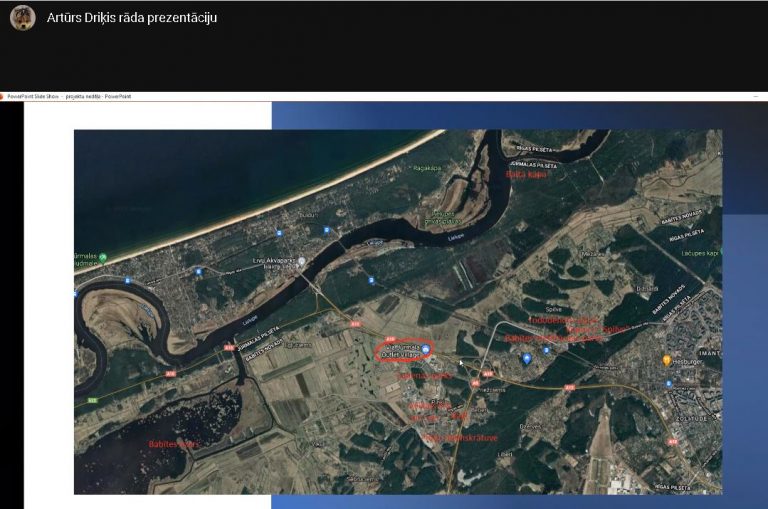Click the grey Līvu Akvaparks map pin
Viewport: 768px width, 509px height.
[302, 261]
